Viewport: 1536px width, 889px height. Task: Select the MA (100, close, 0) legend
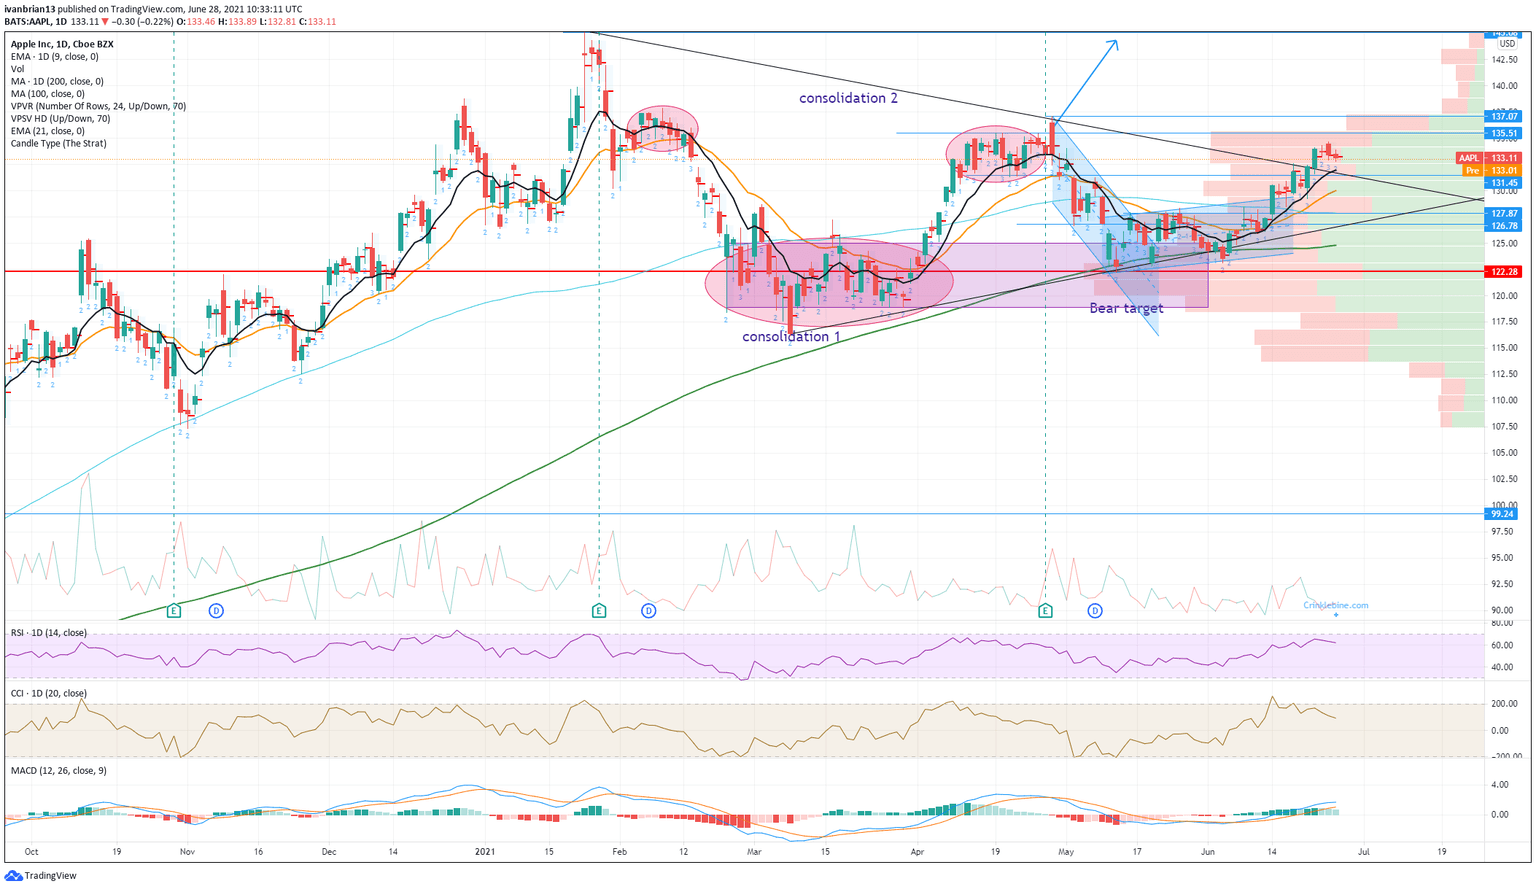tap(48, 94)
